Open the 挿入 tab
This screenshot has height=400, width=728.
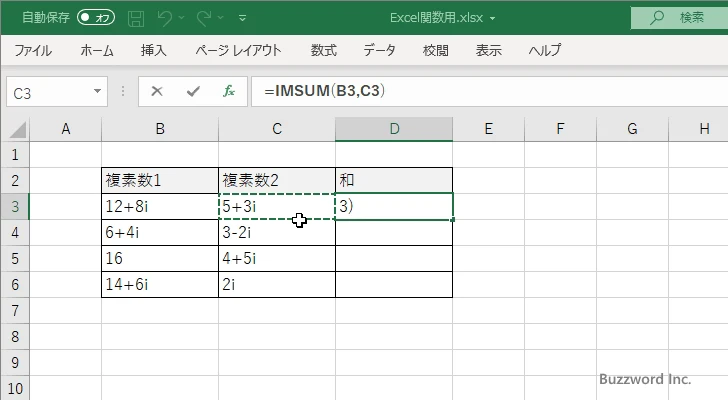(x=154, y=50)
